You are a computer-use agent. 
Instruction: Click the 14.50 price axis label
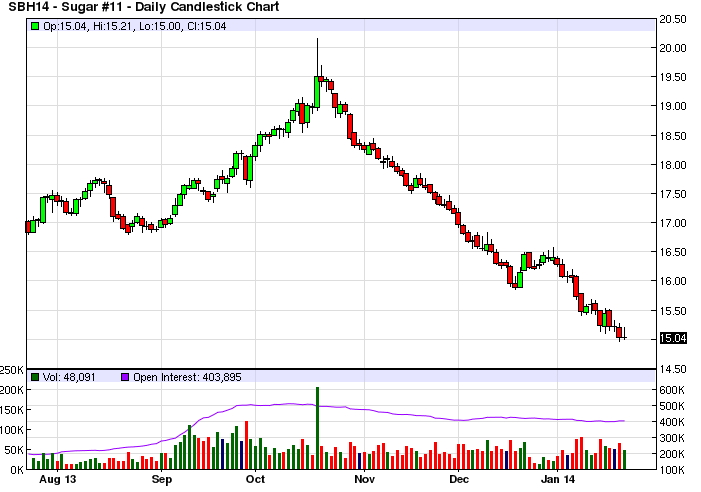coord(673,369)
